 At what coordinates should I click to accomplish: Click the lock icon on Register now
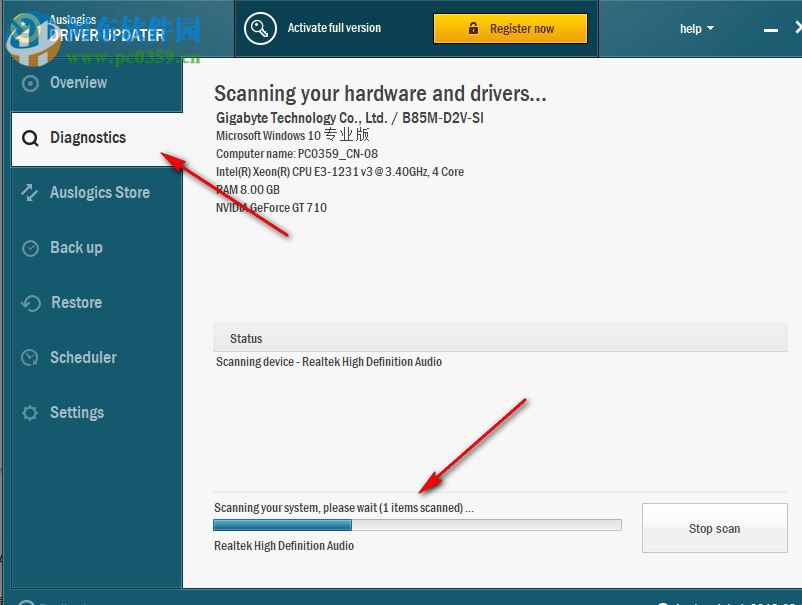[x=475, y=28]
